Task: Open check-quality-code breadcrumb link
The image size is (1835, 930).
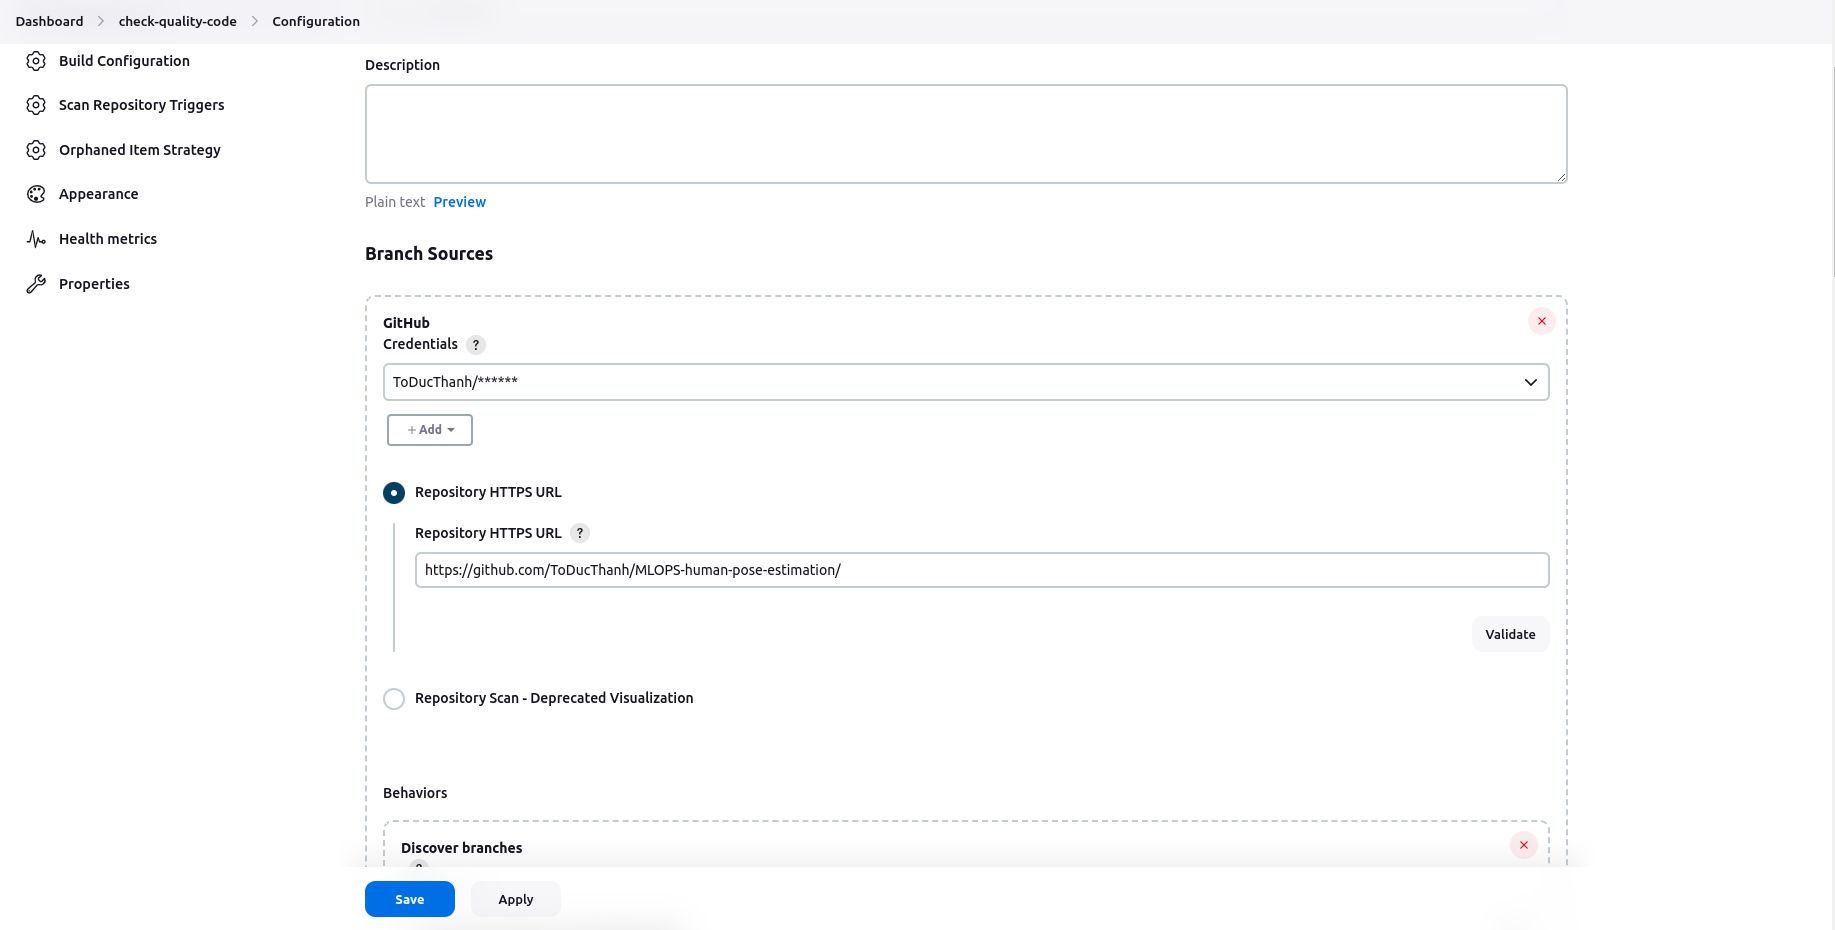Action: pos(178,21)
